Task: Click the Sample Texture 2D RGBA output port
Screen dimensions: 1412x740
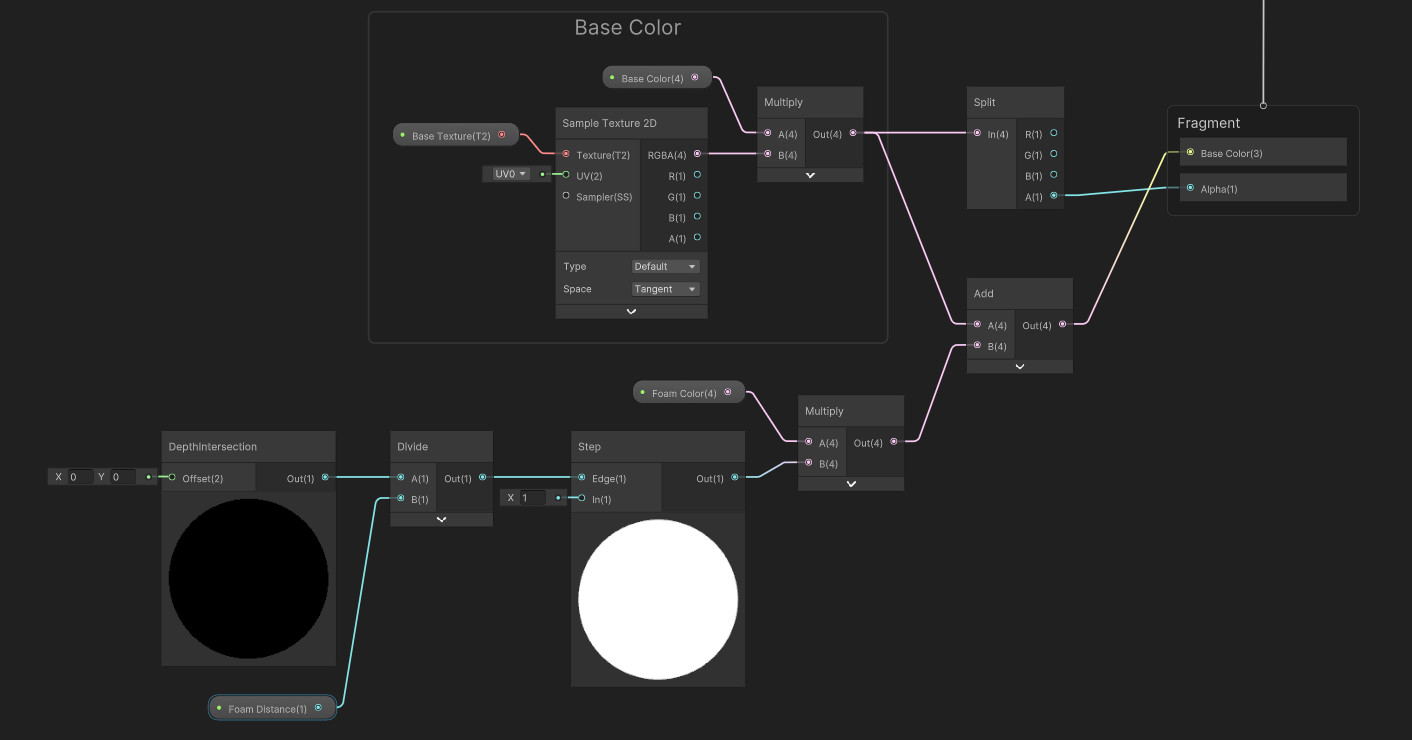Action: click(697, 154)
